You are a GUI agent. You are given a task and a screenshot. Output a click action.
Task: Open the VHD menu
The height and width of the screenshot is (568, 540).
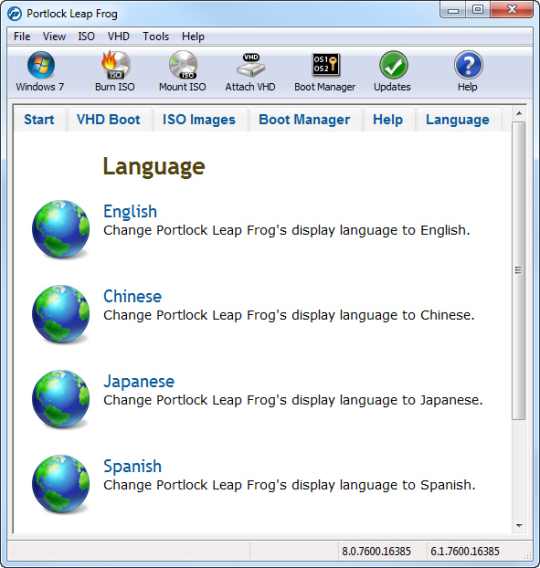tap(118, 36)
